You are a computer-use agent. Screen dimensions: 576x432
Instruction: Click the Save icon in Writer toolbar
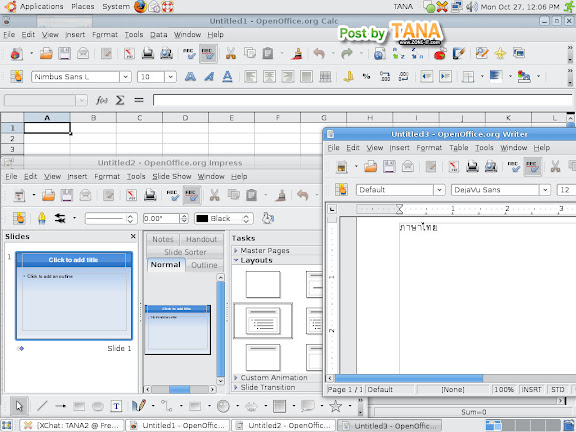(x=389, y=167)
